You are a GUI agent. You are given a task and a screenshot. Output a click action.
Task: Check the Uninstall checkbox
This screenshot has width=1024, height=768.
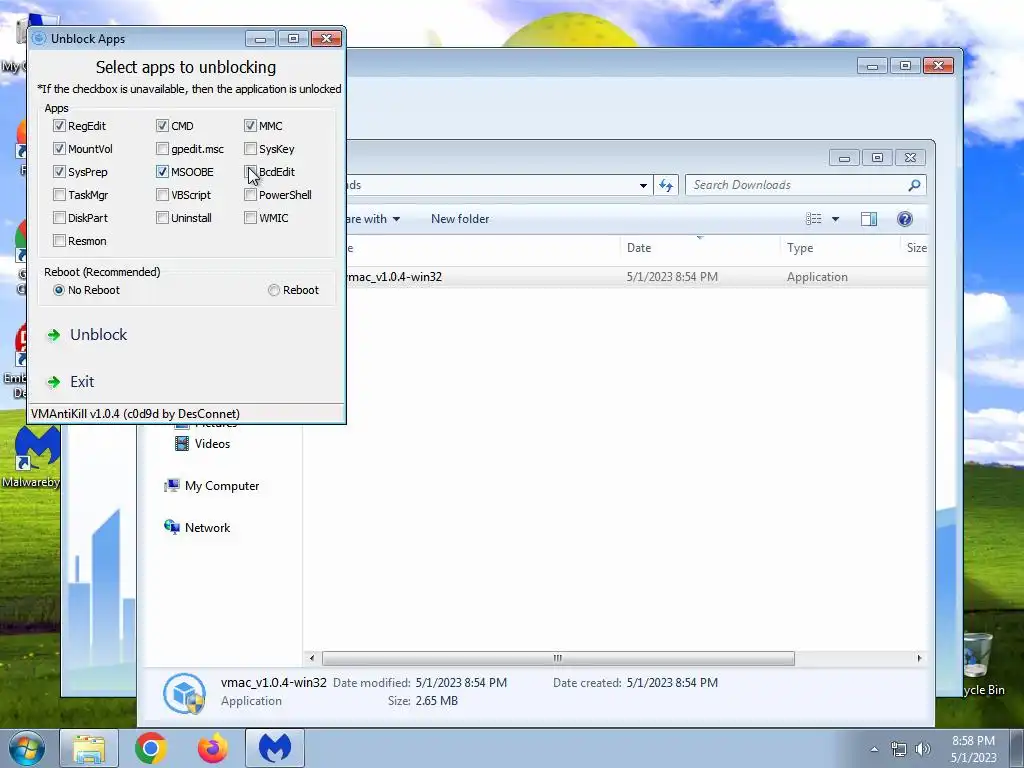163,217
